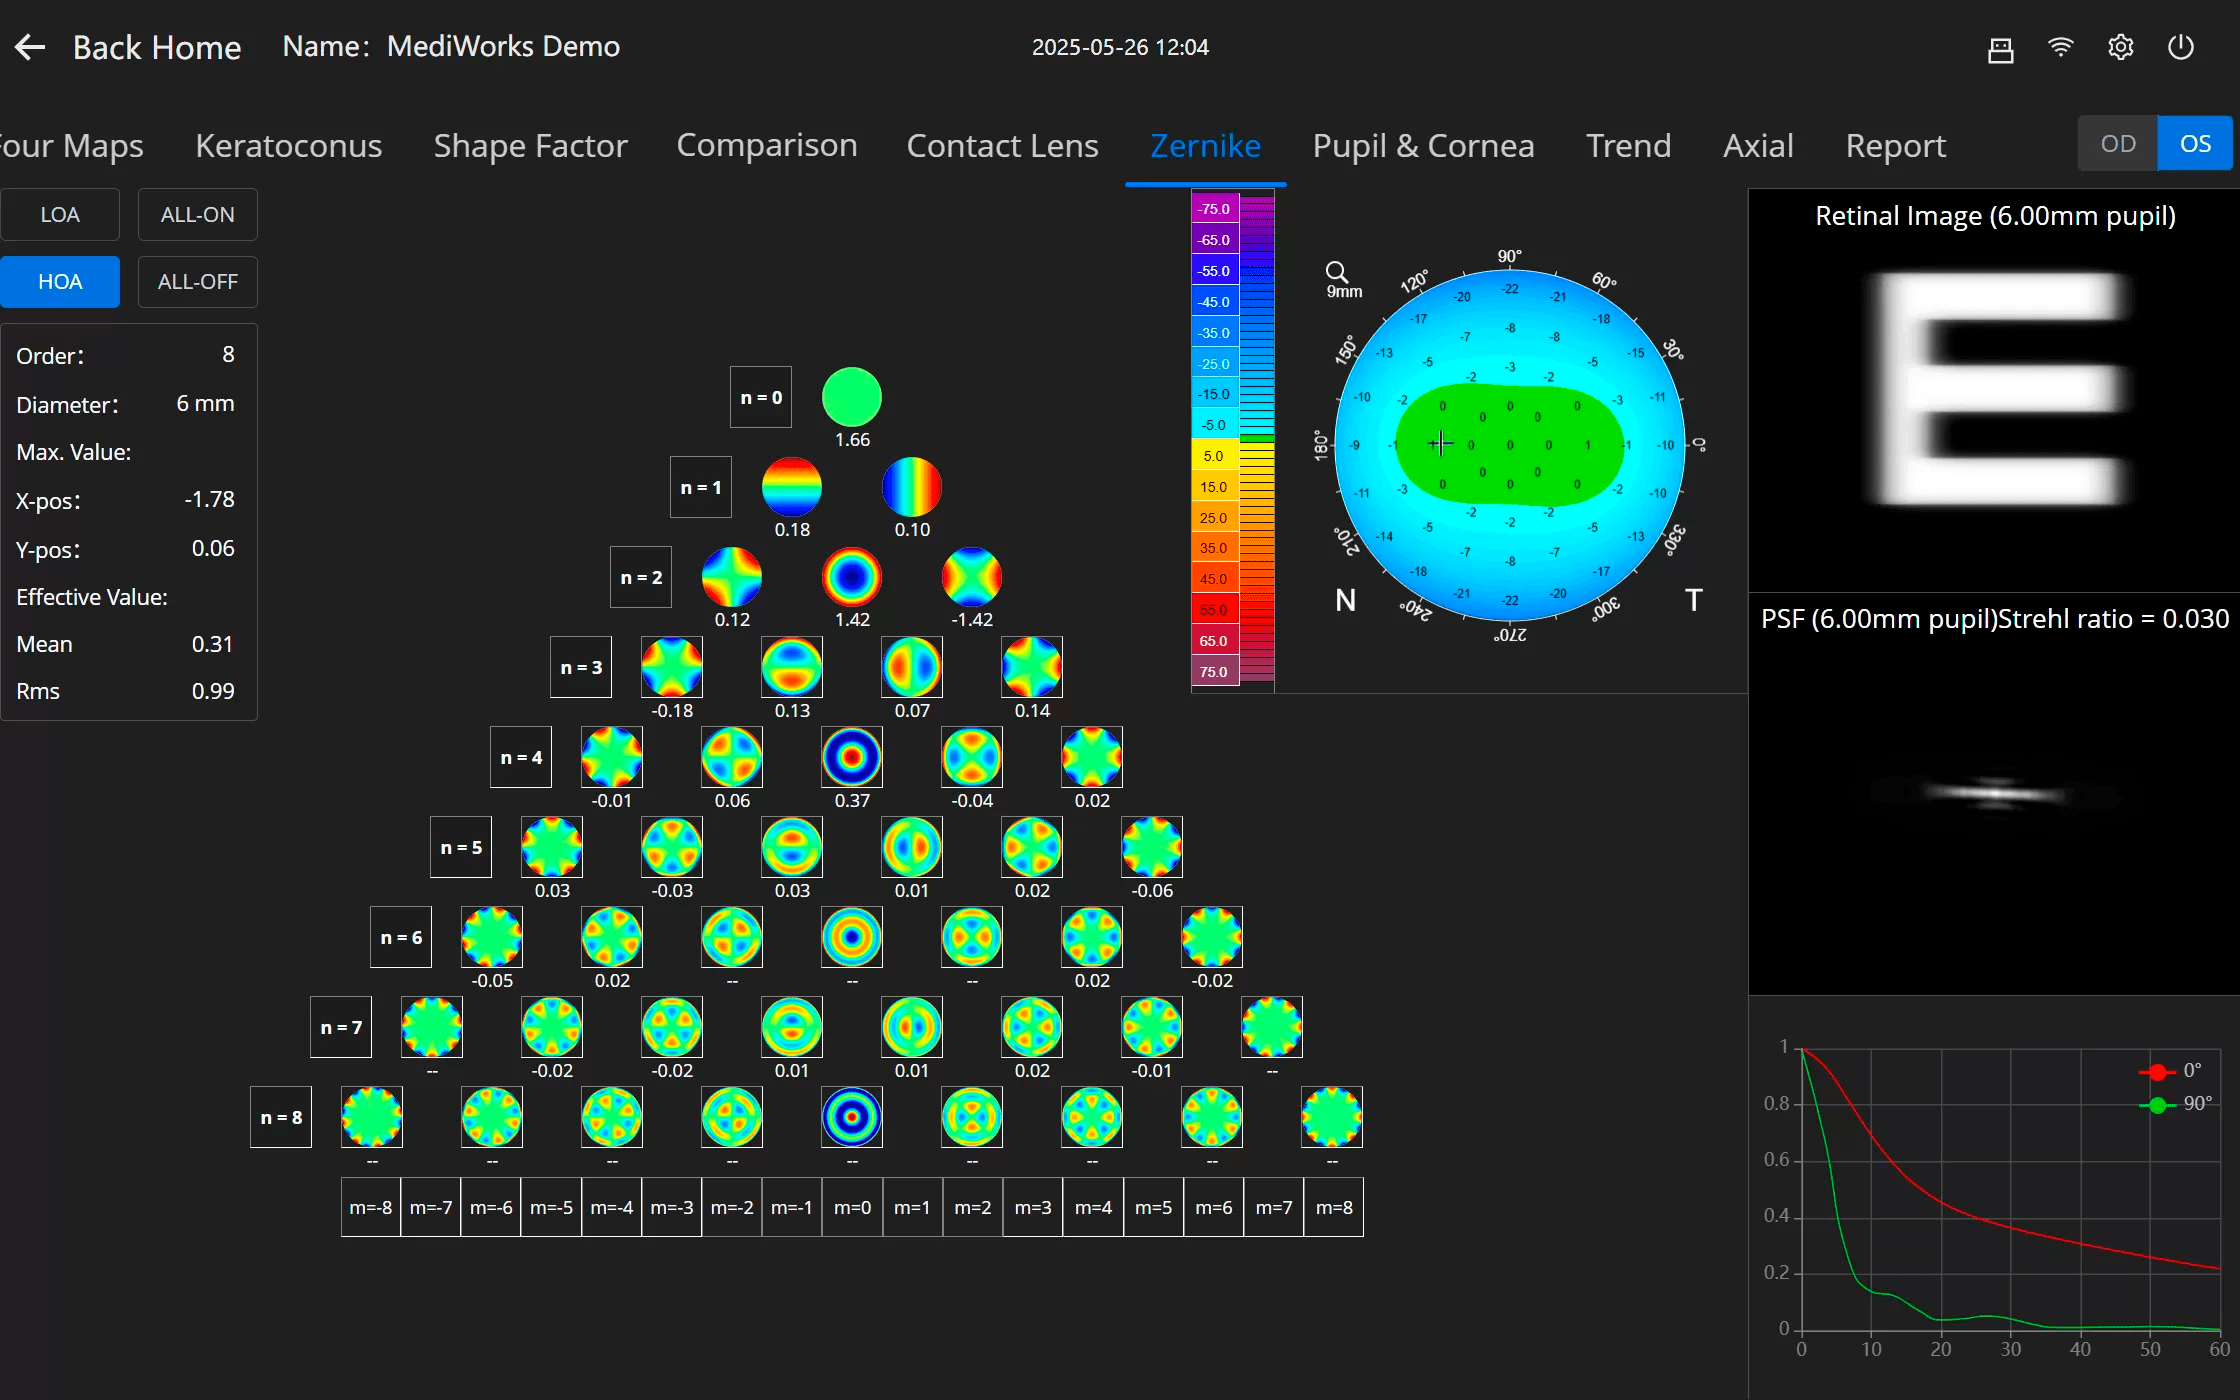Select the n=0 piston Zernike icon
Image resolution: width=2240 pixels, height=1400 pixels.
pyautogui.click(x=851, y=397)
